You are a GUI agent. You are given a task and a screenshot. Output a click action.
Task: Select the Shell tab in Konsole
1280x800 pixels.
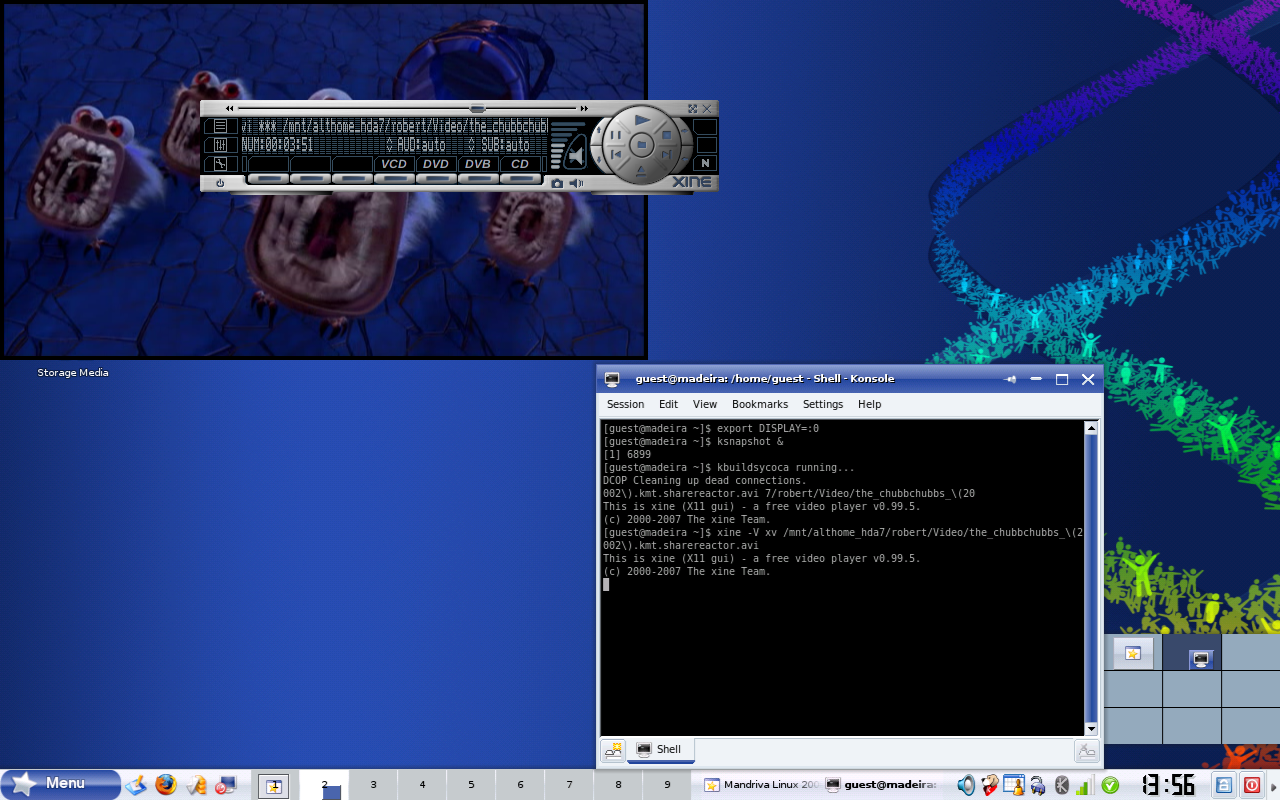point(660,749)
